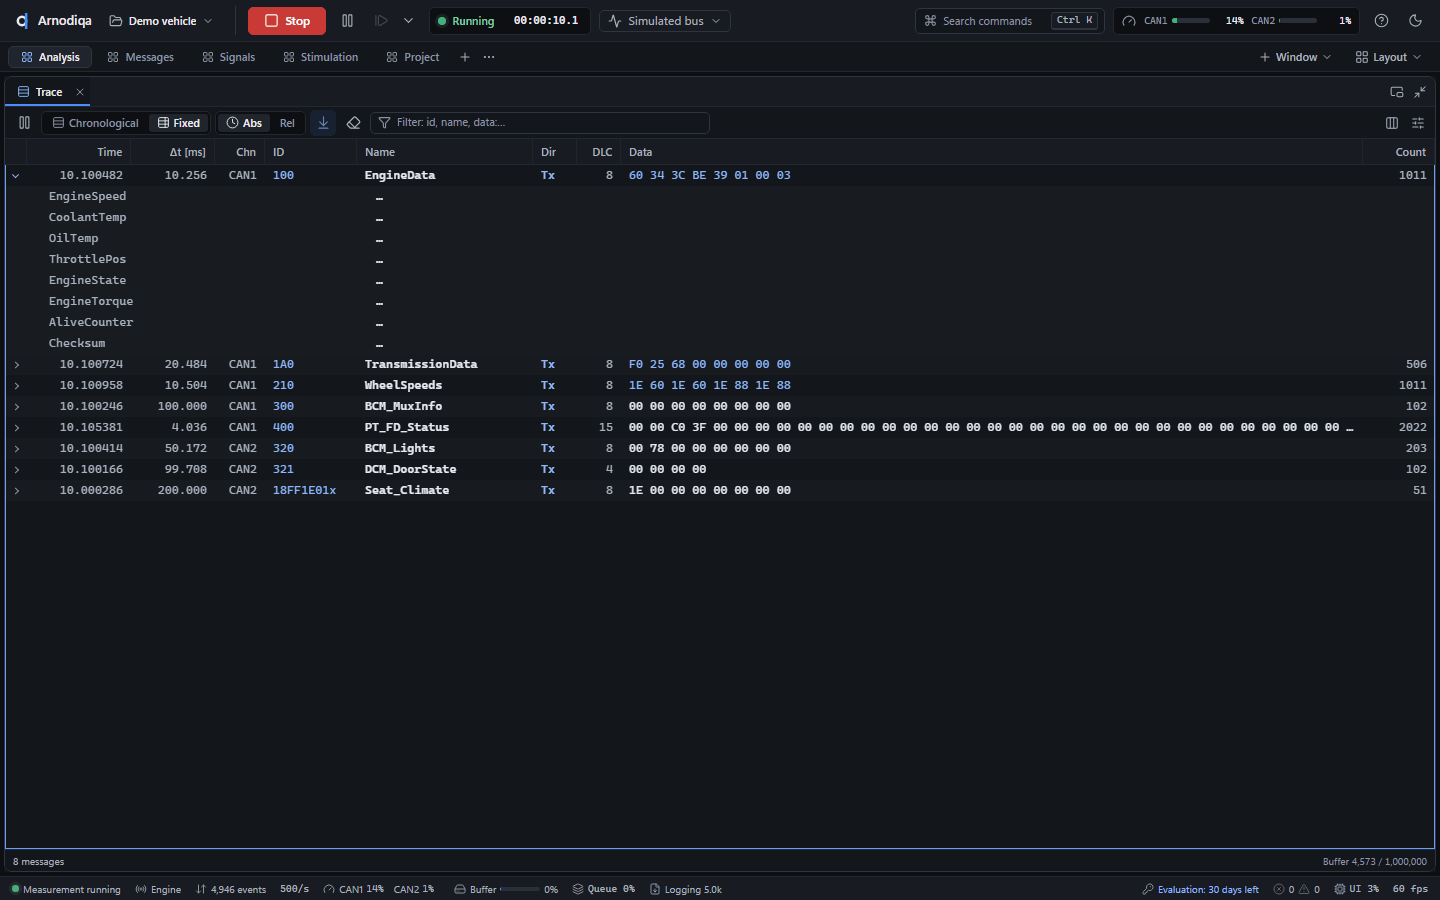Open the Window dropdown menu
The image size is (1440, 900).
point(1295,57)
